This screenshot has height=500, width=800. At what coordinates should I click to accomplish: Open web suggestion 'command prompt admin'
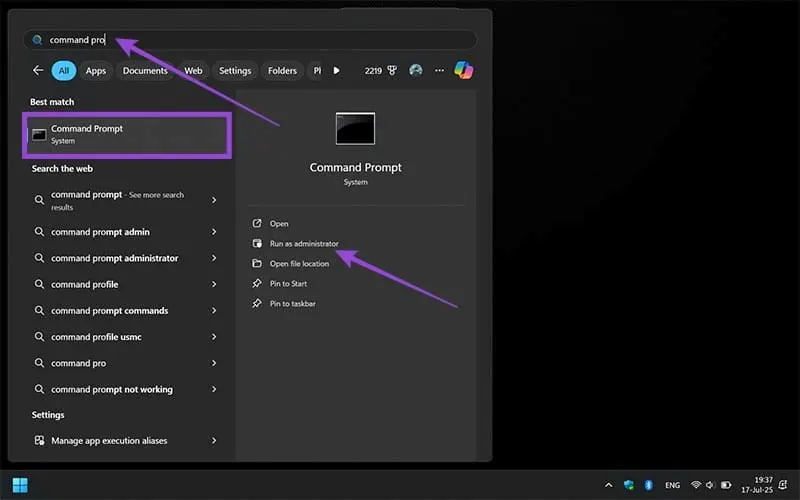point(126,232)
